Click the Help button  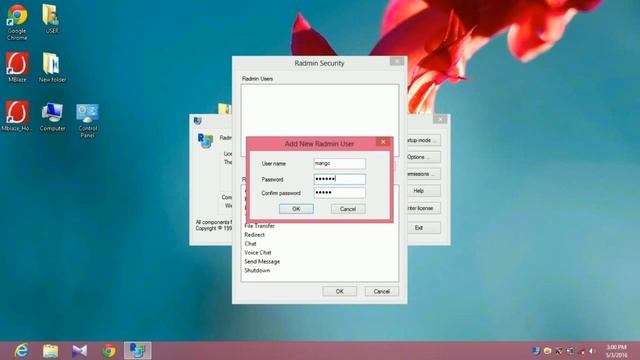pyautogui.click(x=423, y=191)
